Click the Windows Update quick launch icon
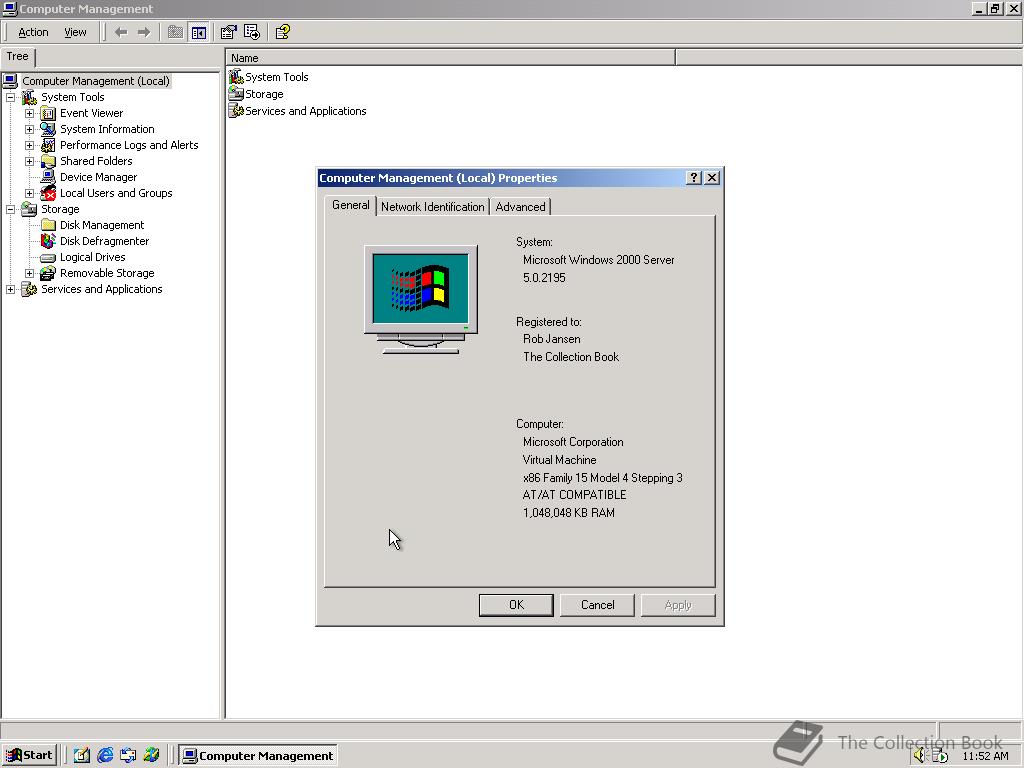 152,755
